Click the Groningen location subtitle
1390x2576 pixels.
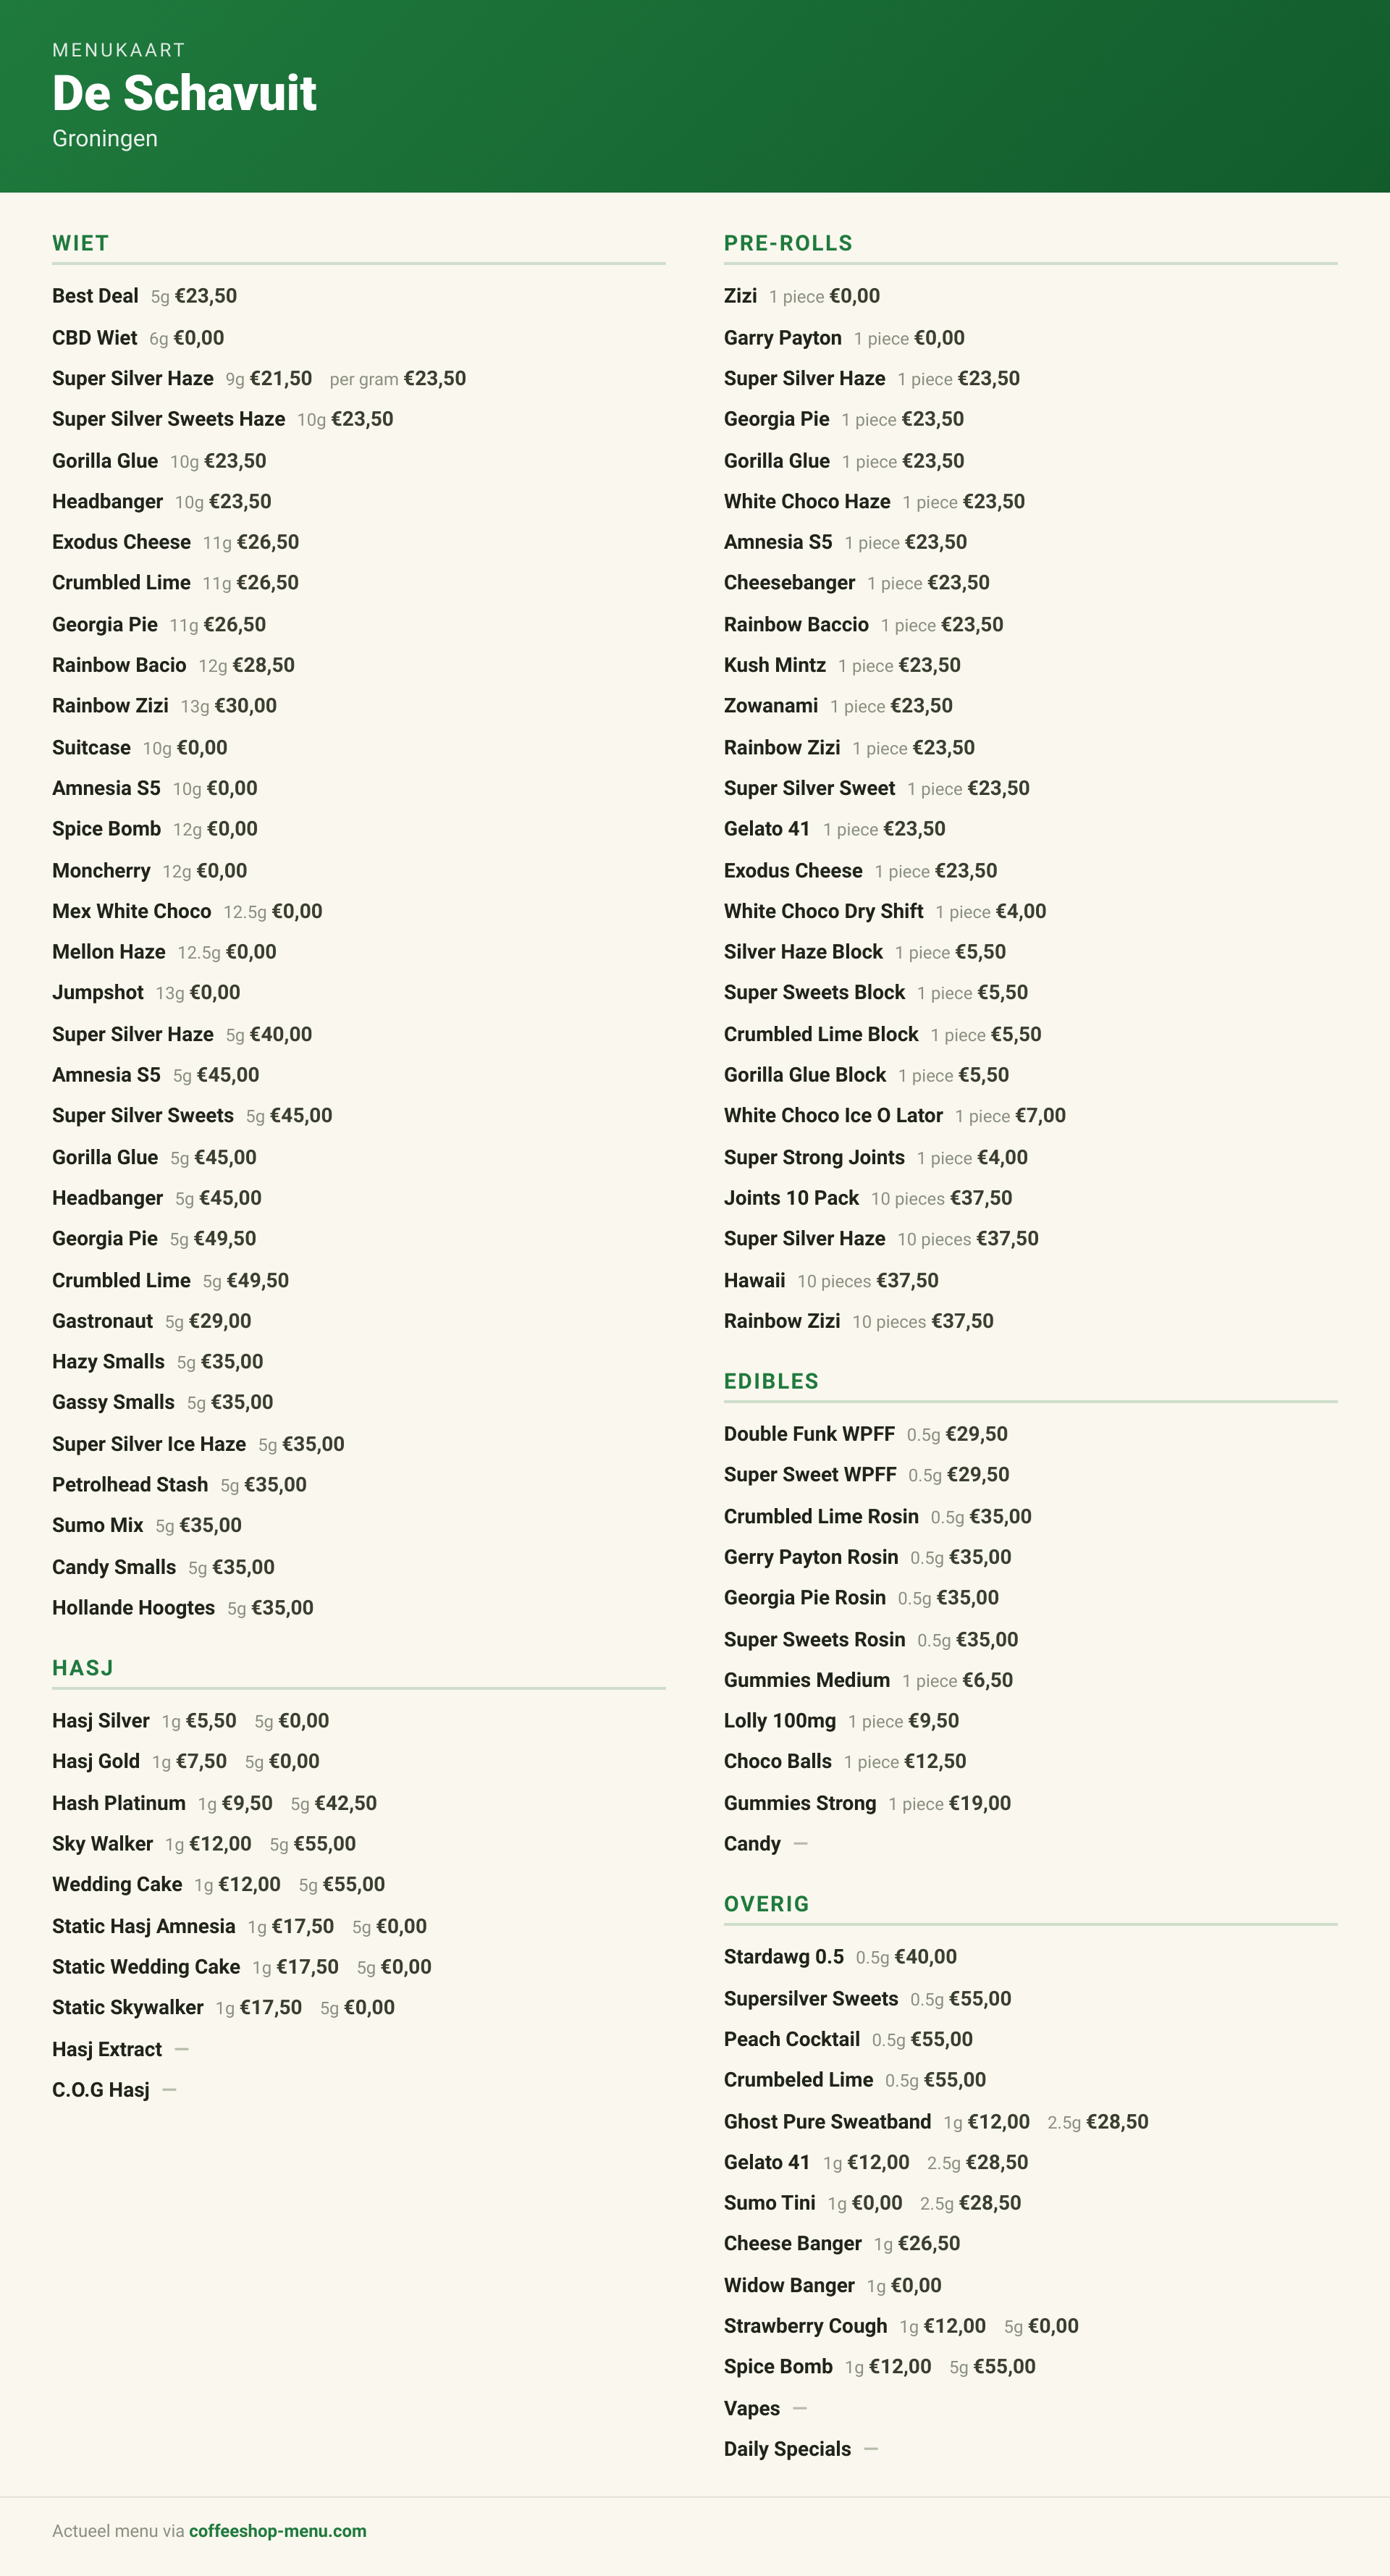105,138
